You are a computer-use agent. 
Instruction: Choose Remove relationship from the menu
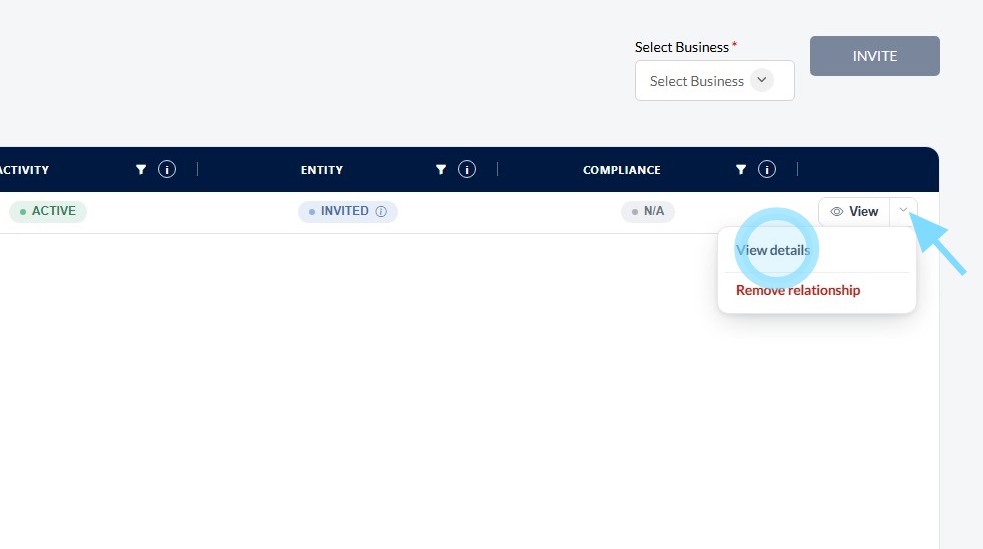(798, 290)
